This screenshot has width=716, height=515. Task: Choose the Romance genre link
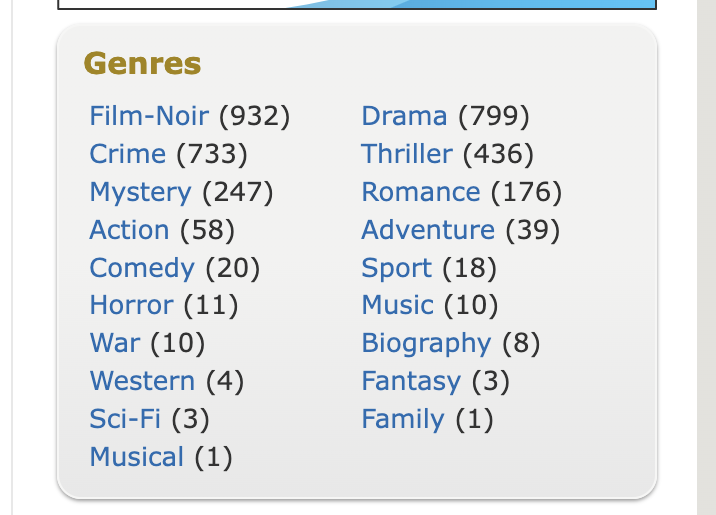(x=421, y=192)
